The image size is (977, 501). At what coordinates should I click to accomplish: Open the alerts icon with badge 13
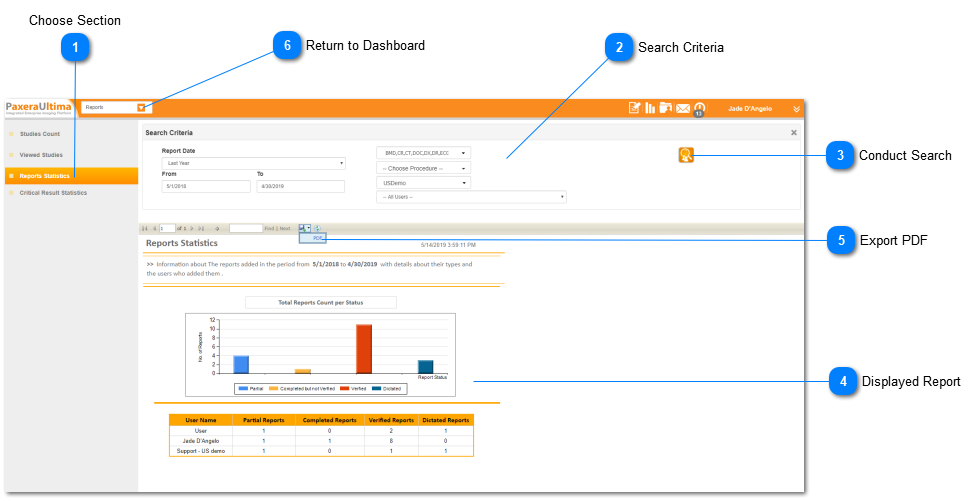pyautogui.click(x=699, y=109)
